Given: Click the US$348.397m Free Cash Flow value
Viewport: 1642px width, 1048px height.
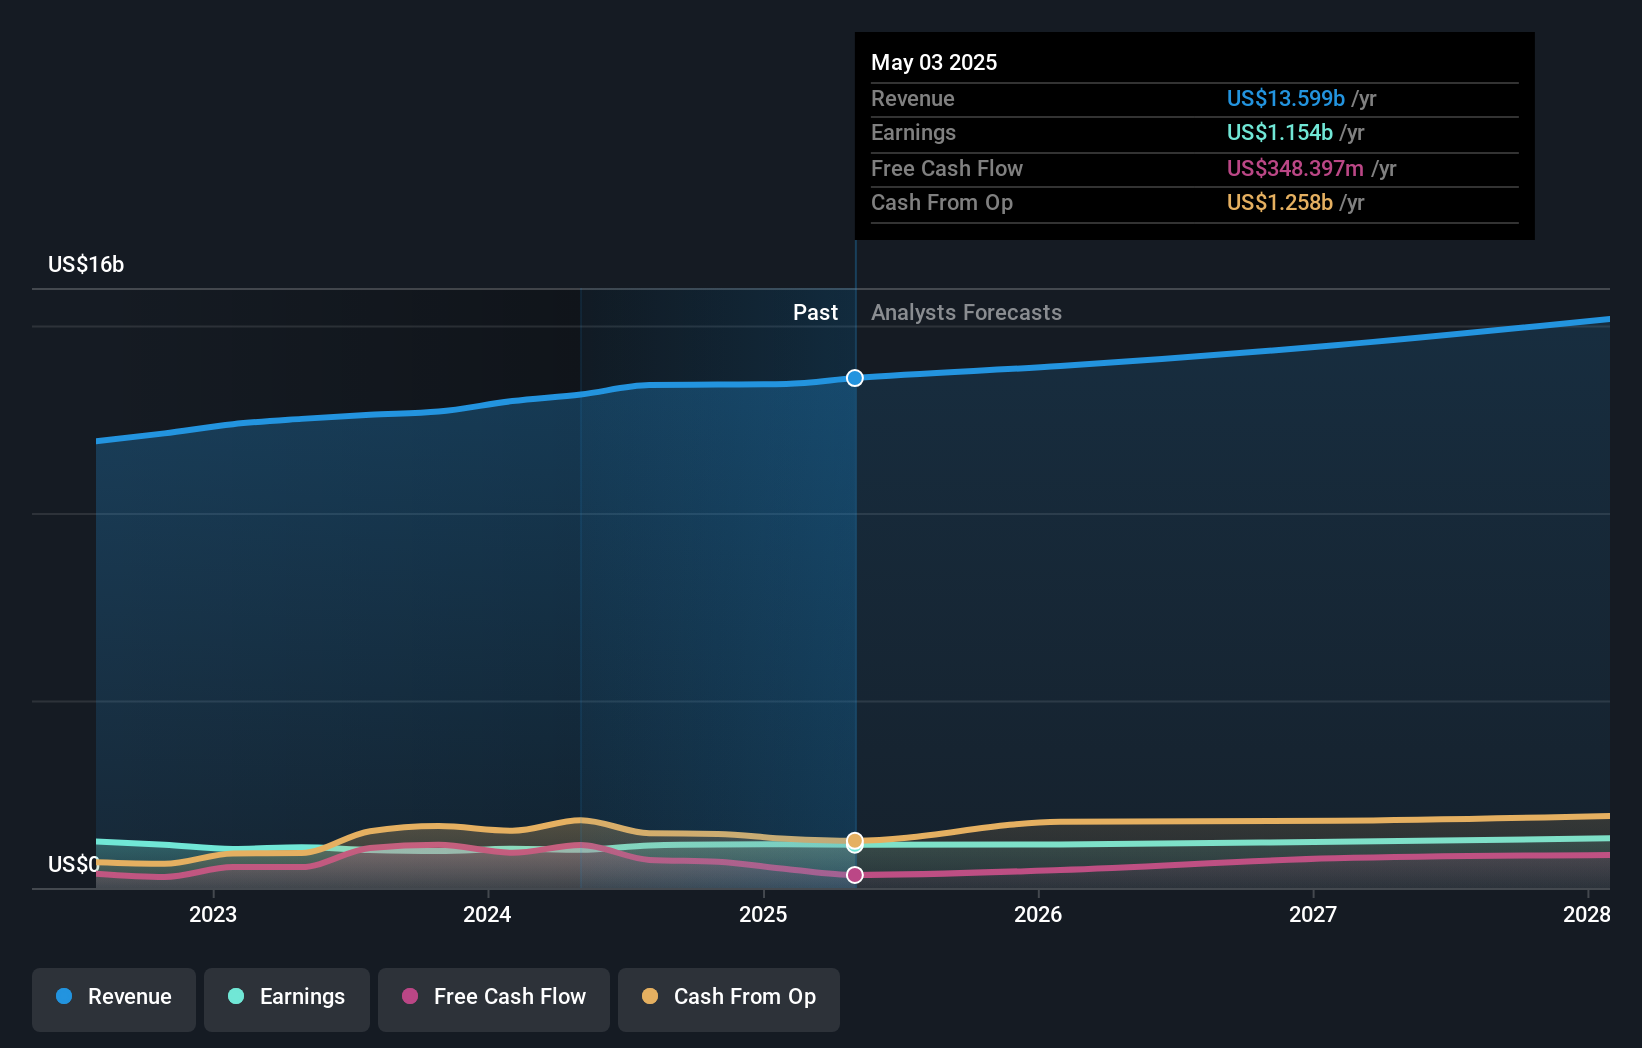Looking at the screenshot, I should click(x=1296, y=168).
